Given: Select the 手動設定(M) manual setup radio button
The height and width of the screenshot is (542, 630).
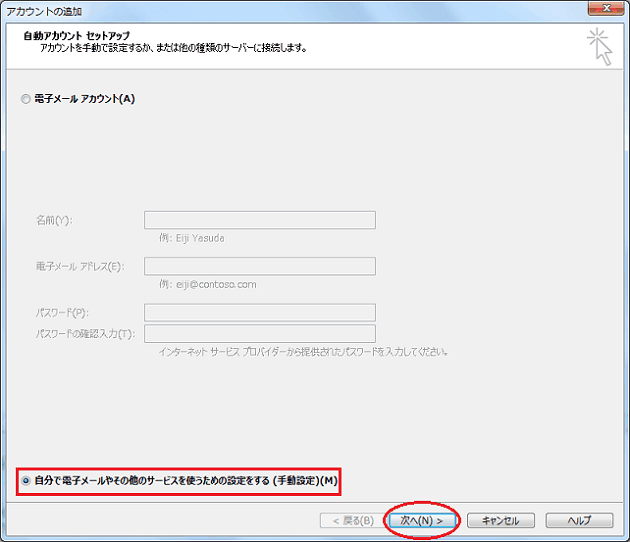Looking at the screenshot, I should point(25,481).
